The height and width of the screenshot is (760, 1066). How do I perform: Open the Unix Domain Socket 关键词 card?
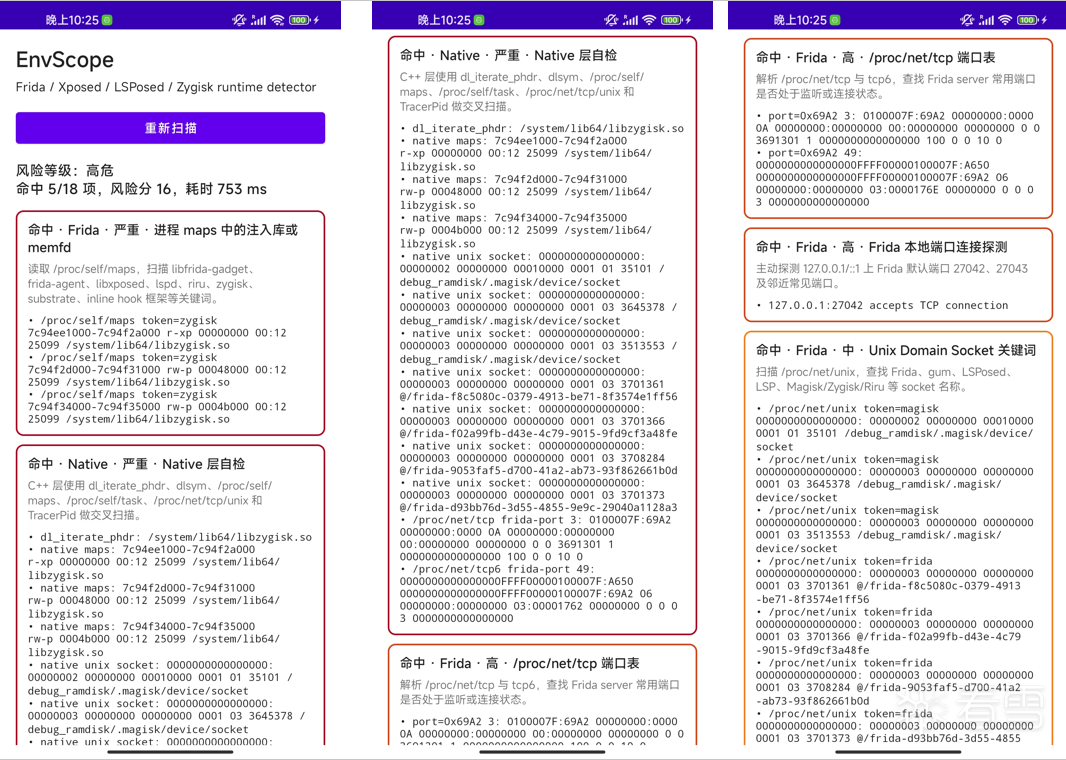point(898,537)
